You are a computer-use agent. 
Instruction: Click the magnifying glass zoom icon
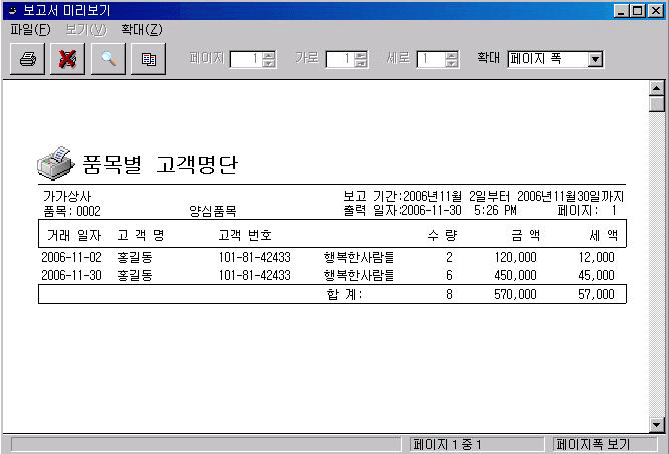point(107,59)
